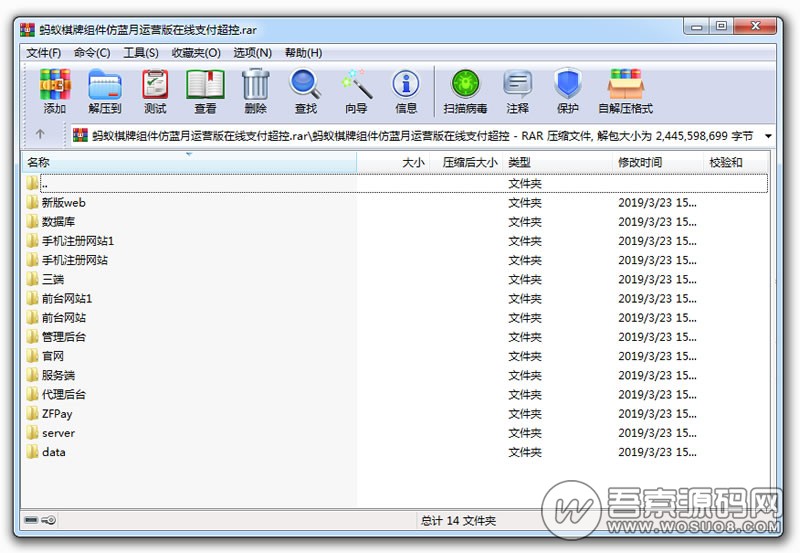The image size is (800, 553).
Task: Select the 前台网站 folder
Action: [x=396, y=318]
